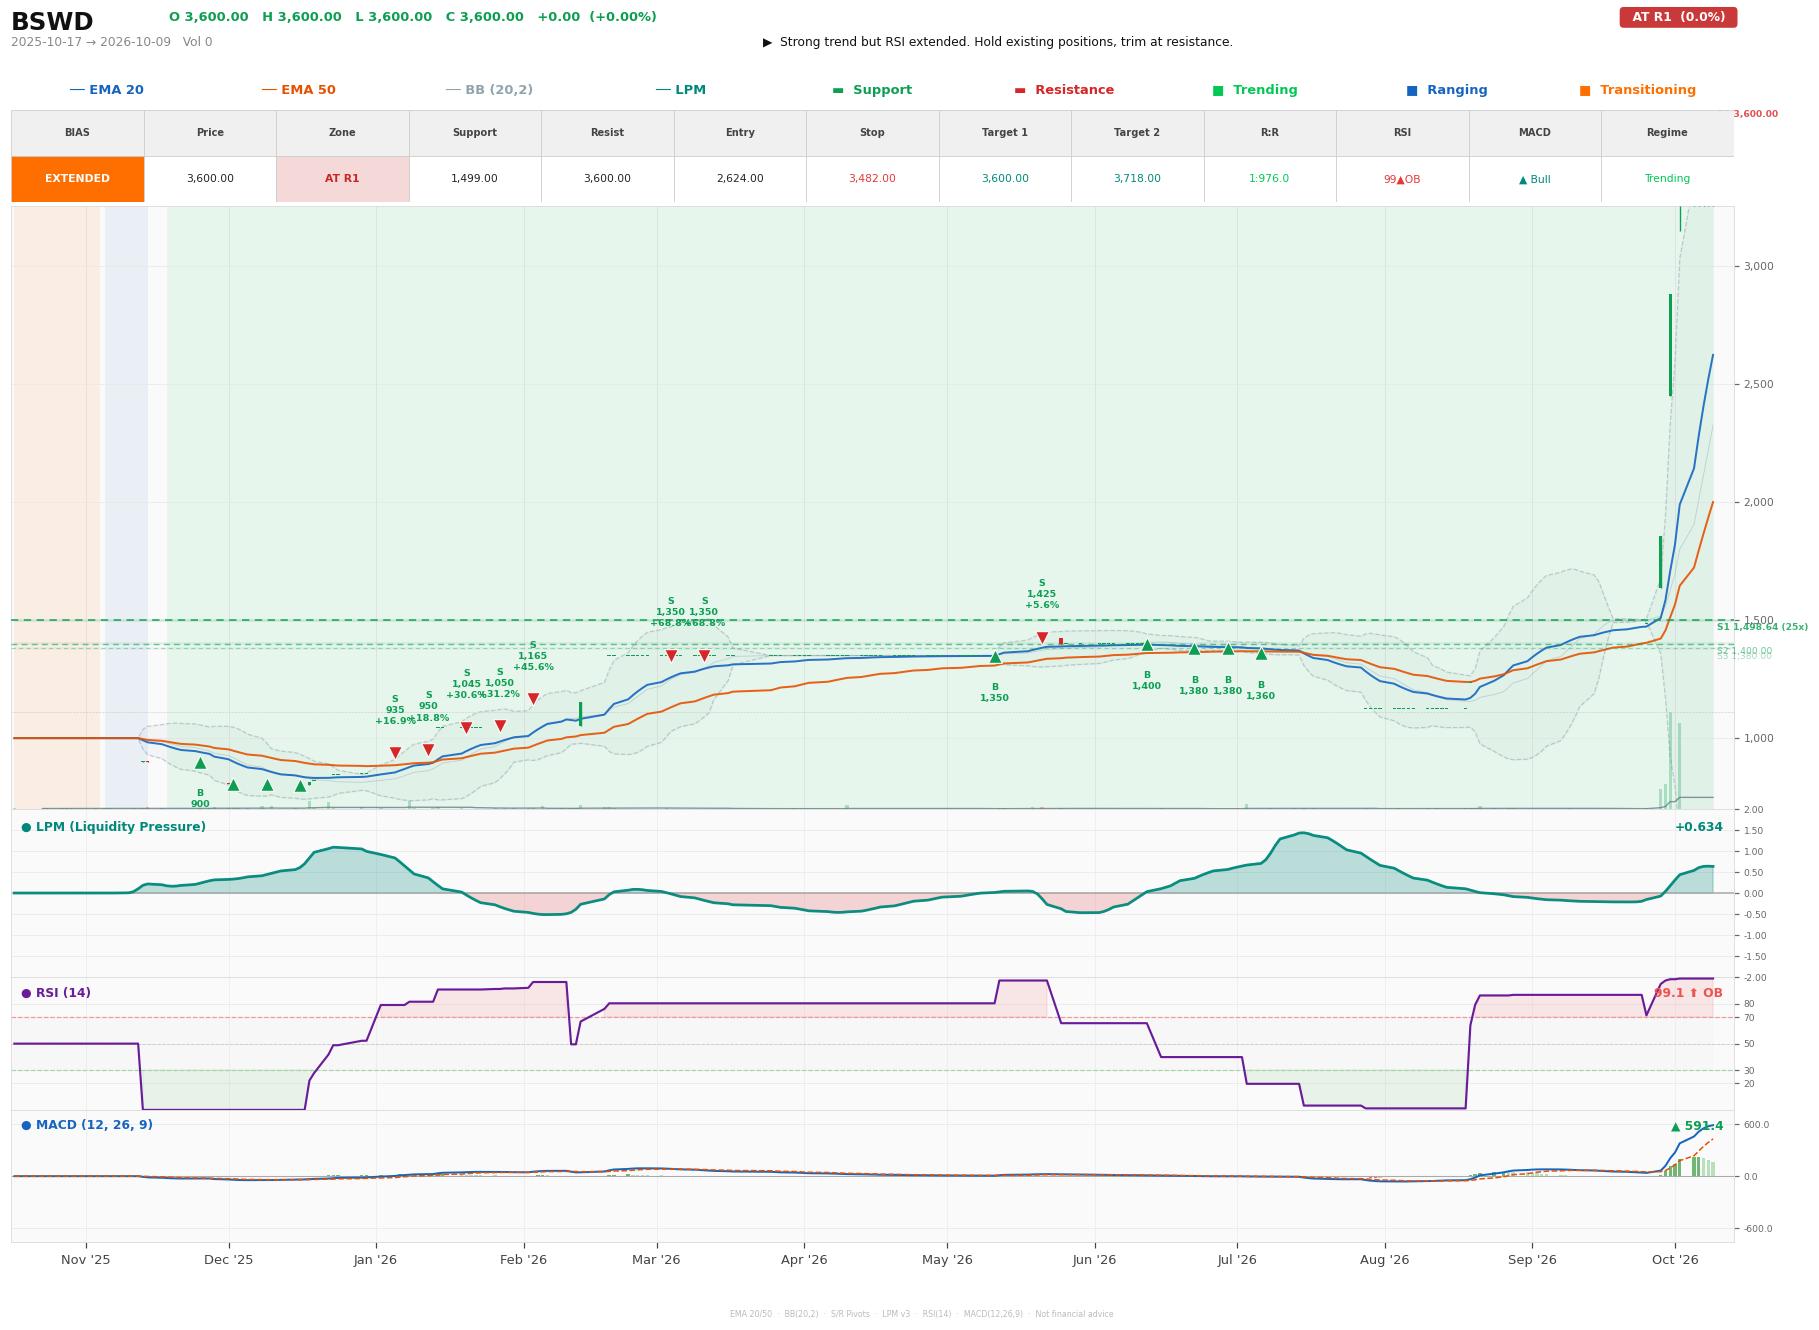Screen dimensions: 1819x1330
Task: Click the S1 1,498.64 (25x) level label
Action: pos(1762,627)
